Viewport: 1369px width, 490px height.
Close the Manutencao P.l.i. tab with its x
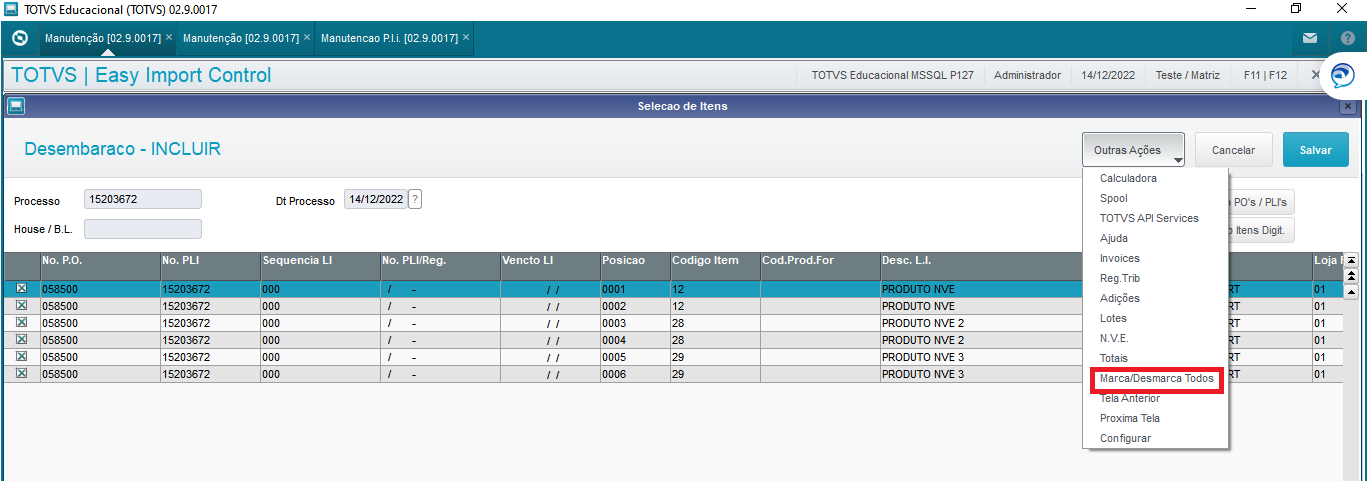[466, 37]
